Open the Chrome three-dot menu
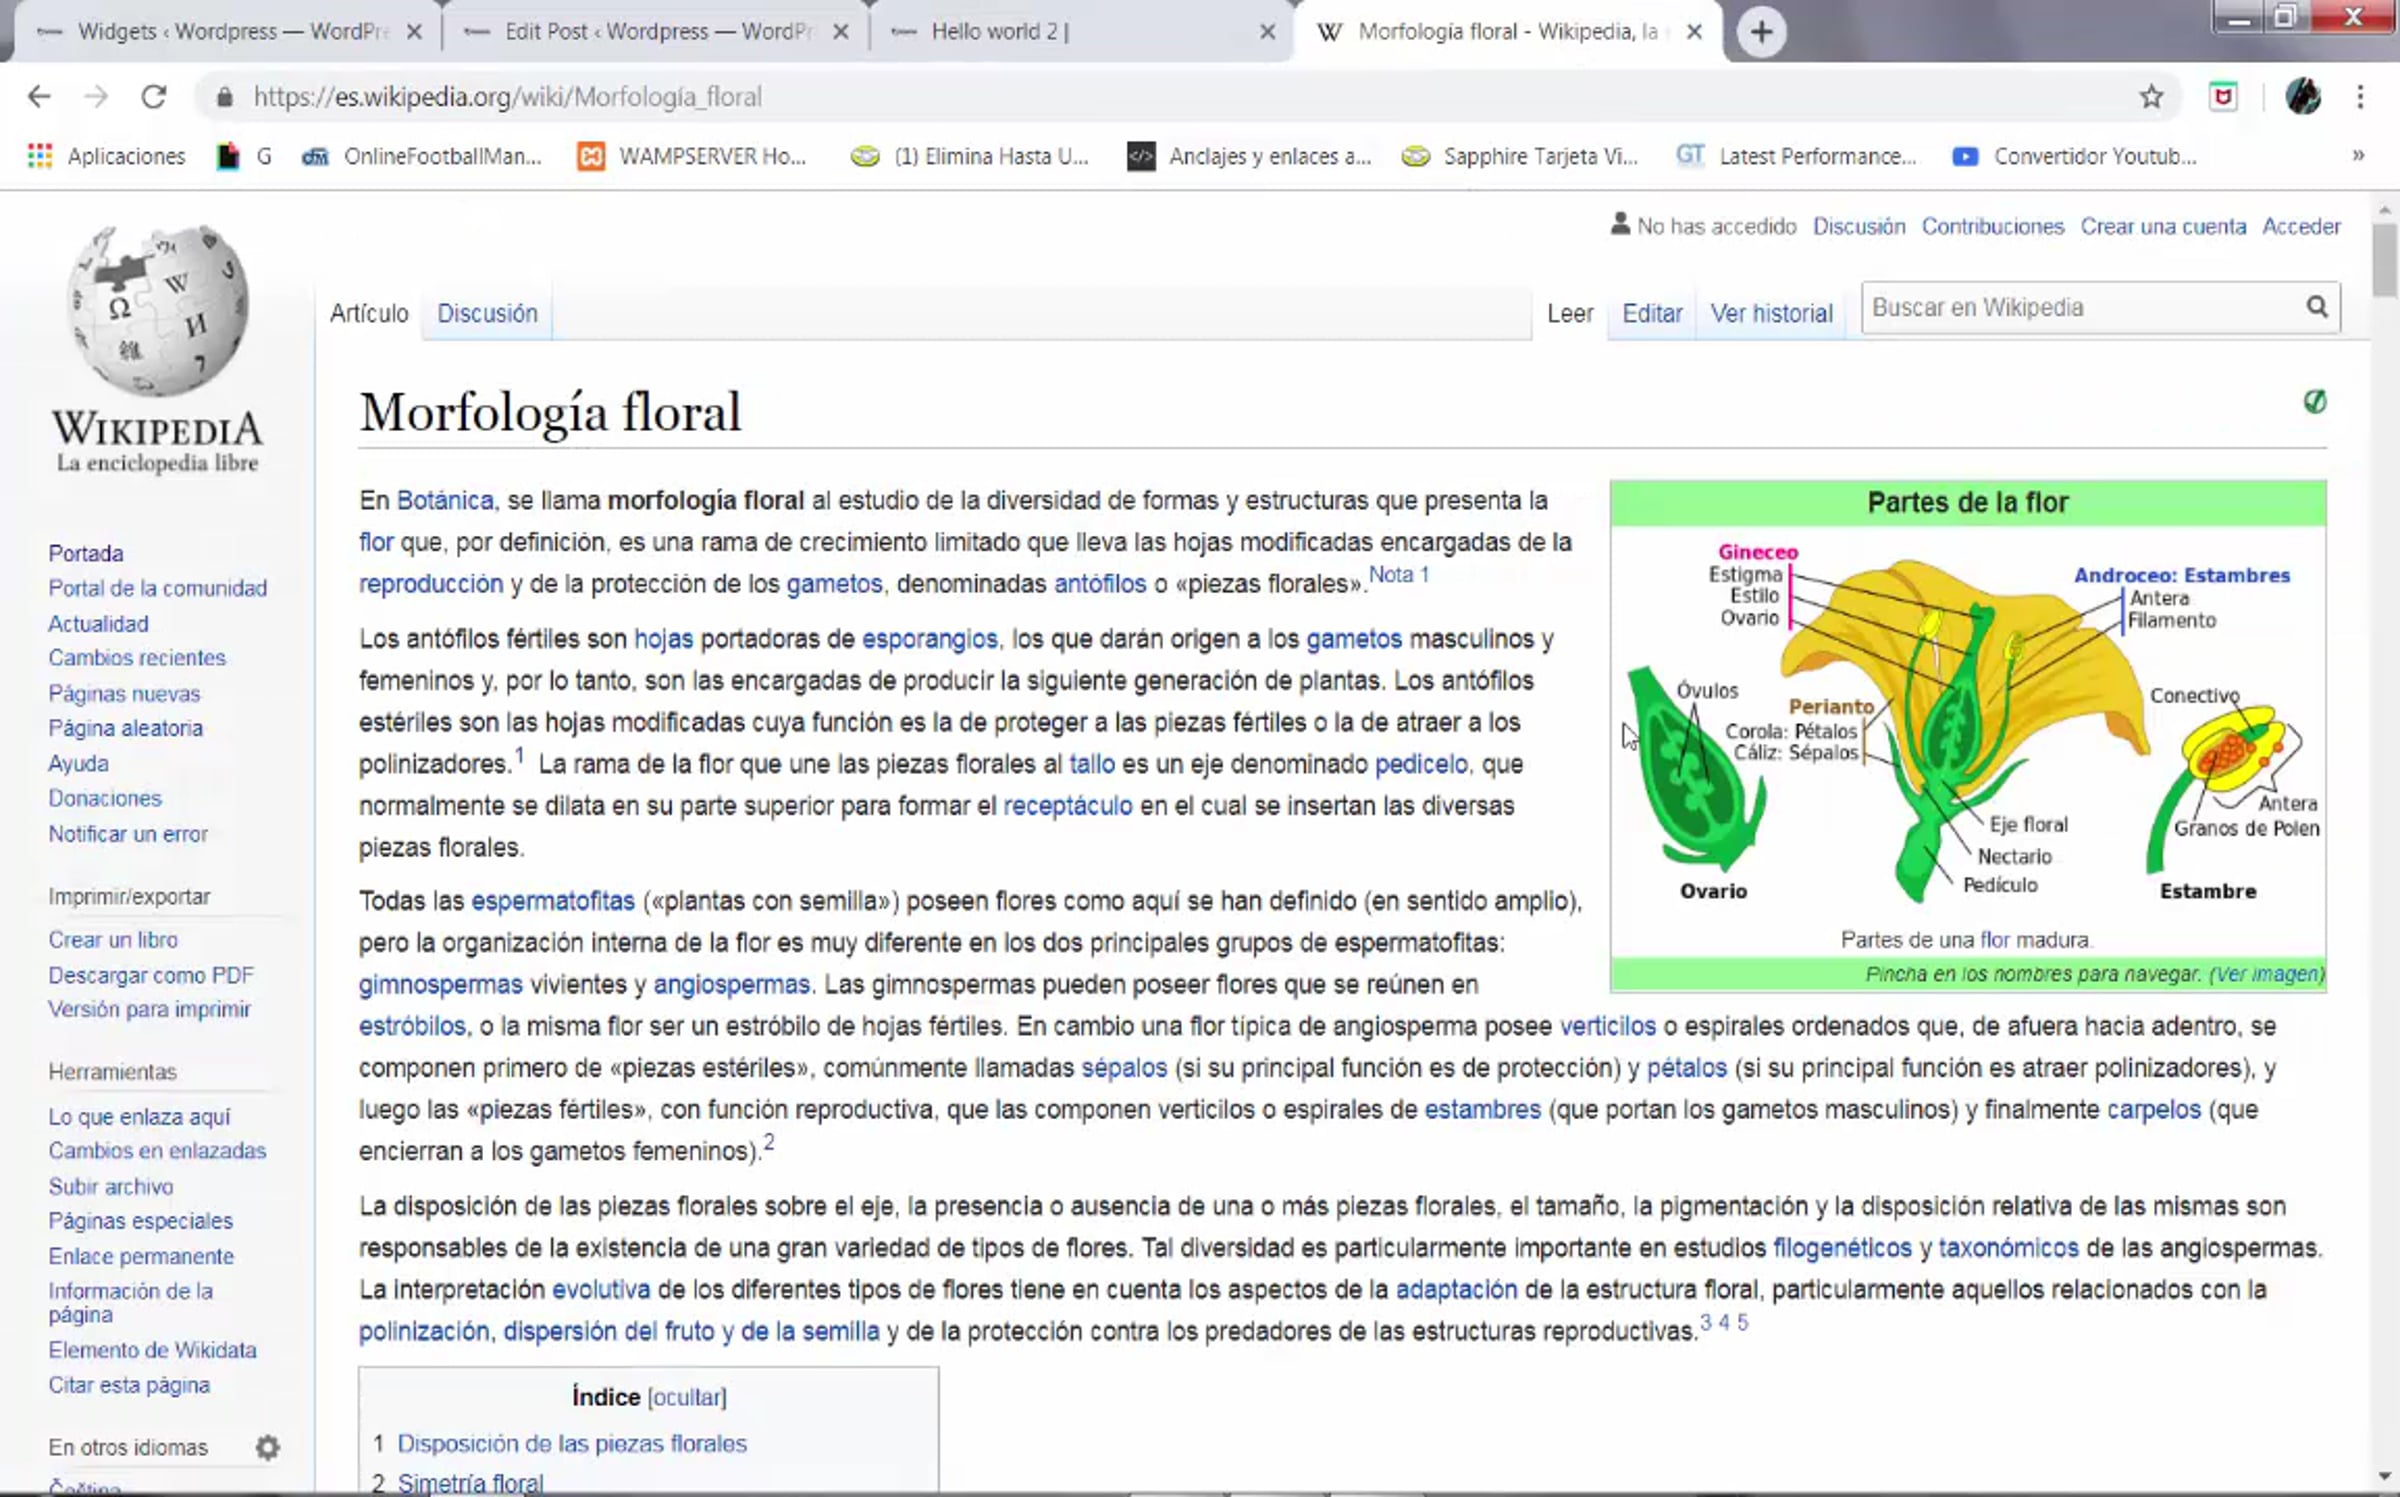This screenshot has height=1497, width=2400. (x=2360, y=97)
